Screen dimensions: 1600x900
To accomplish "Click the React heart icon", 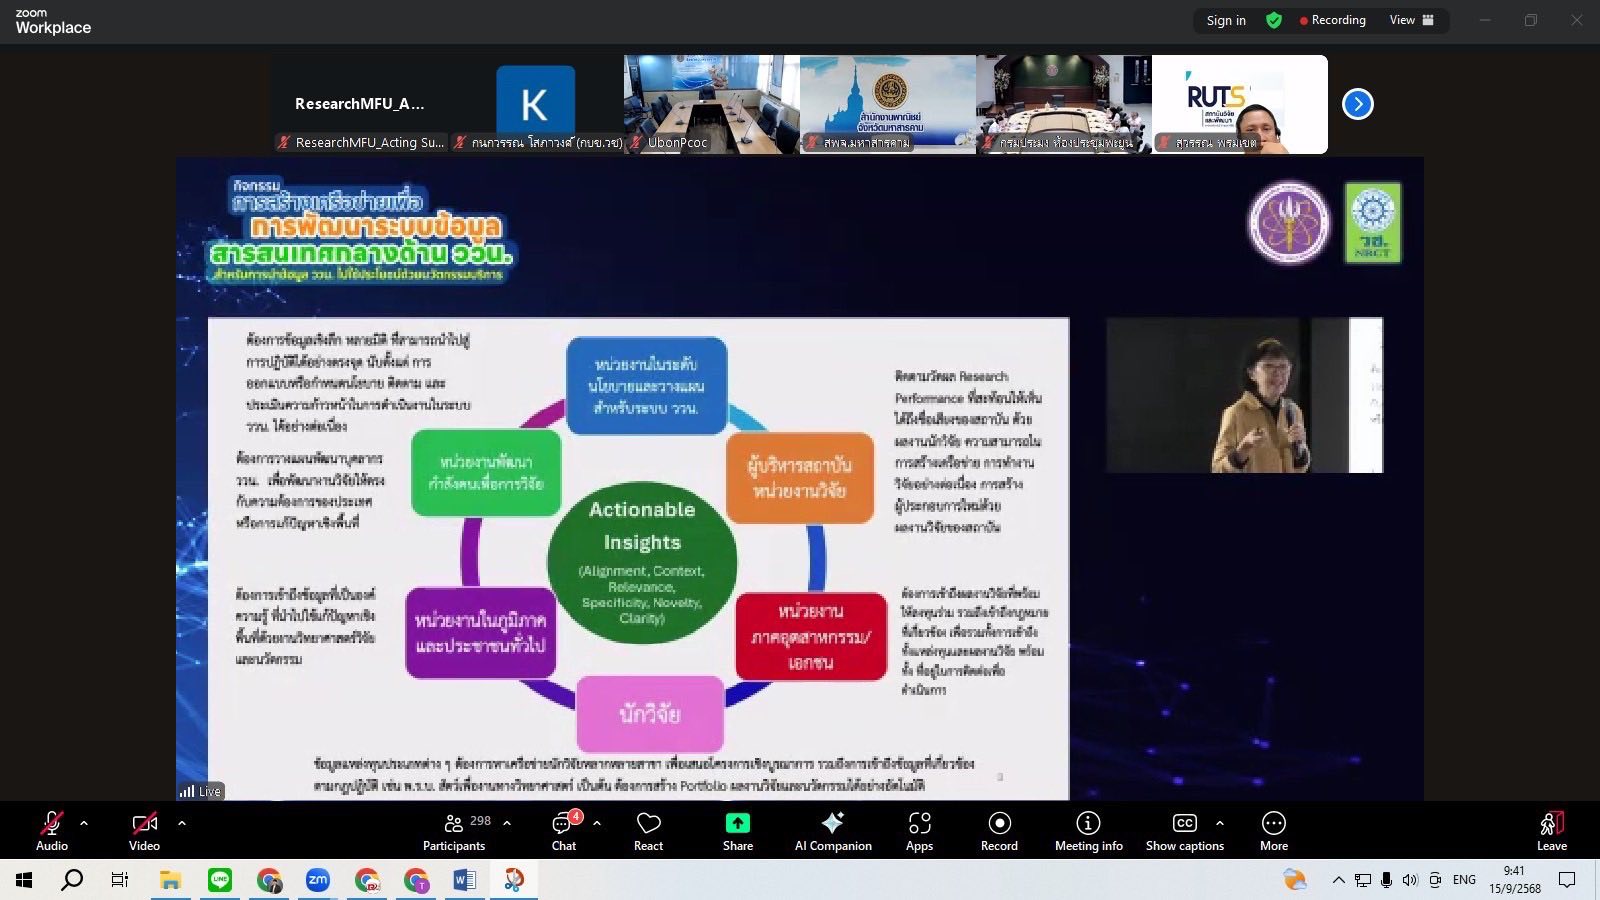I will click(x=648, y=829).
